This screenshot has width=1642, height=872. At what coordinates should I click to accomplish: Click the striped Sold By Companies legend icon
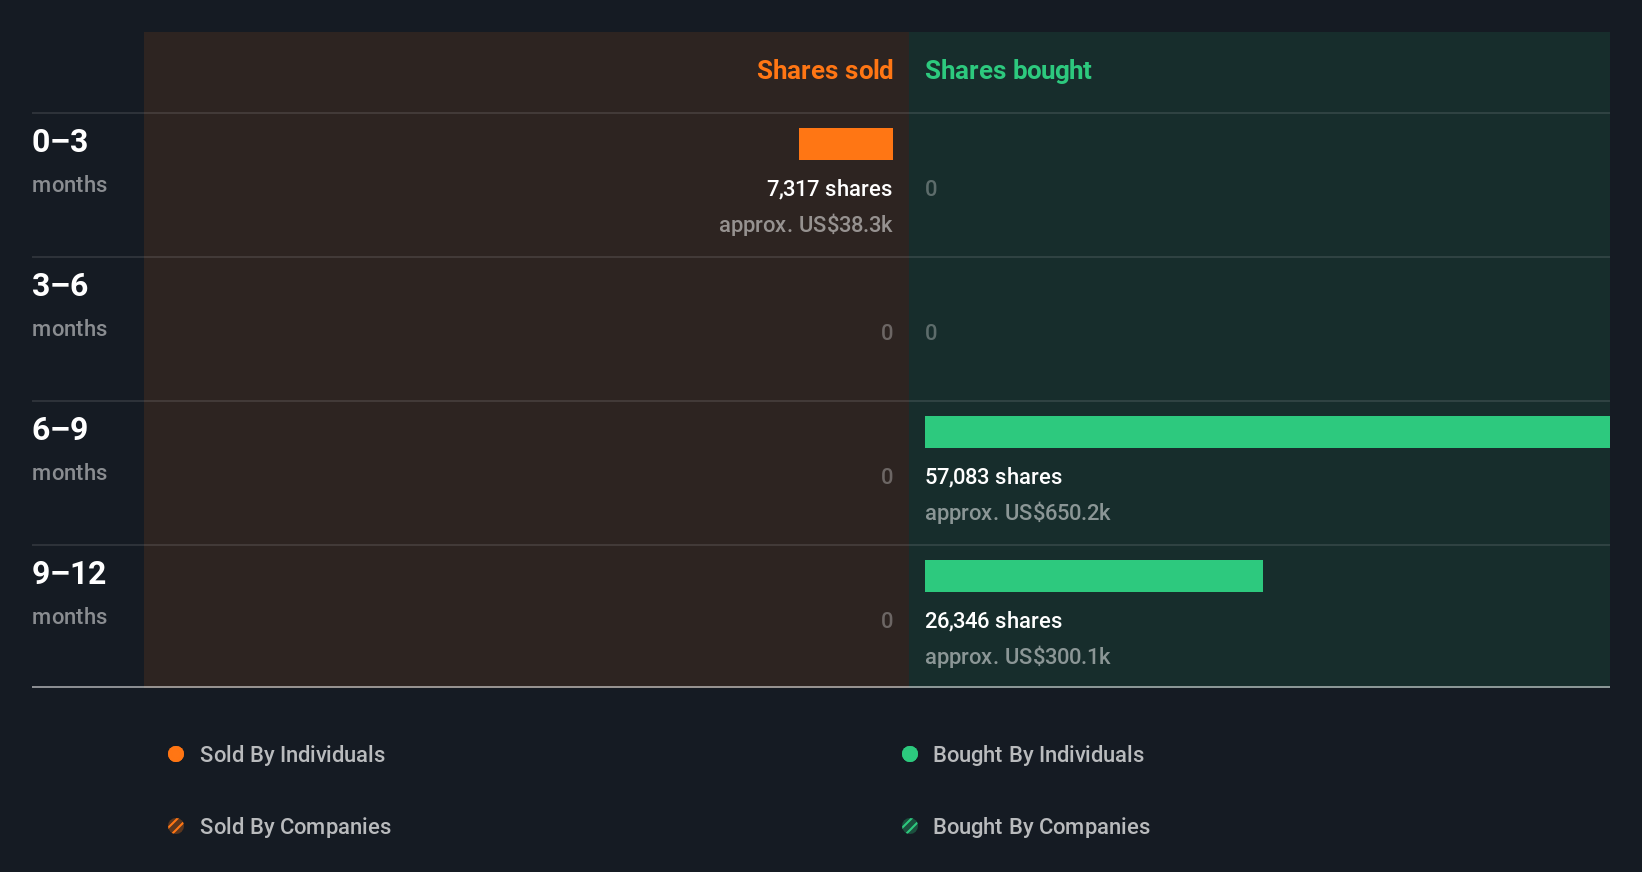pyautogui.click(x=176, y=826)
